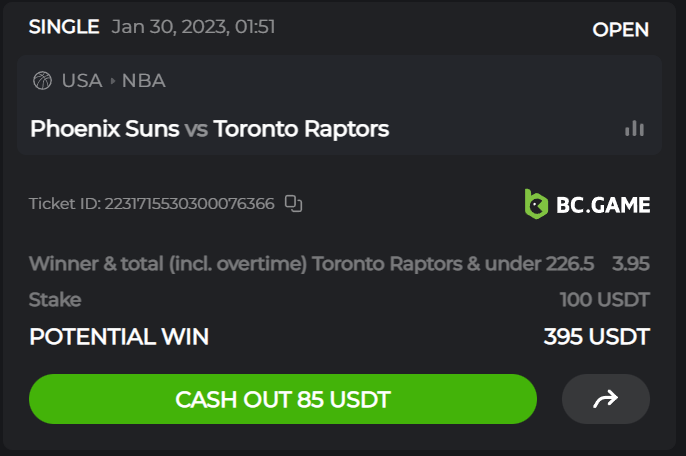Click the basketball sport icon
686x456 pixels.
coord(42,81)
